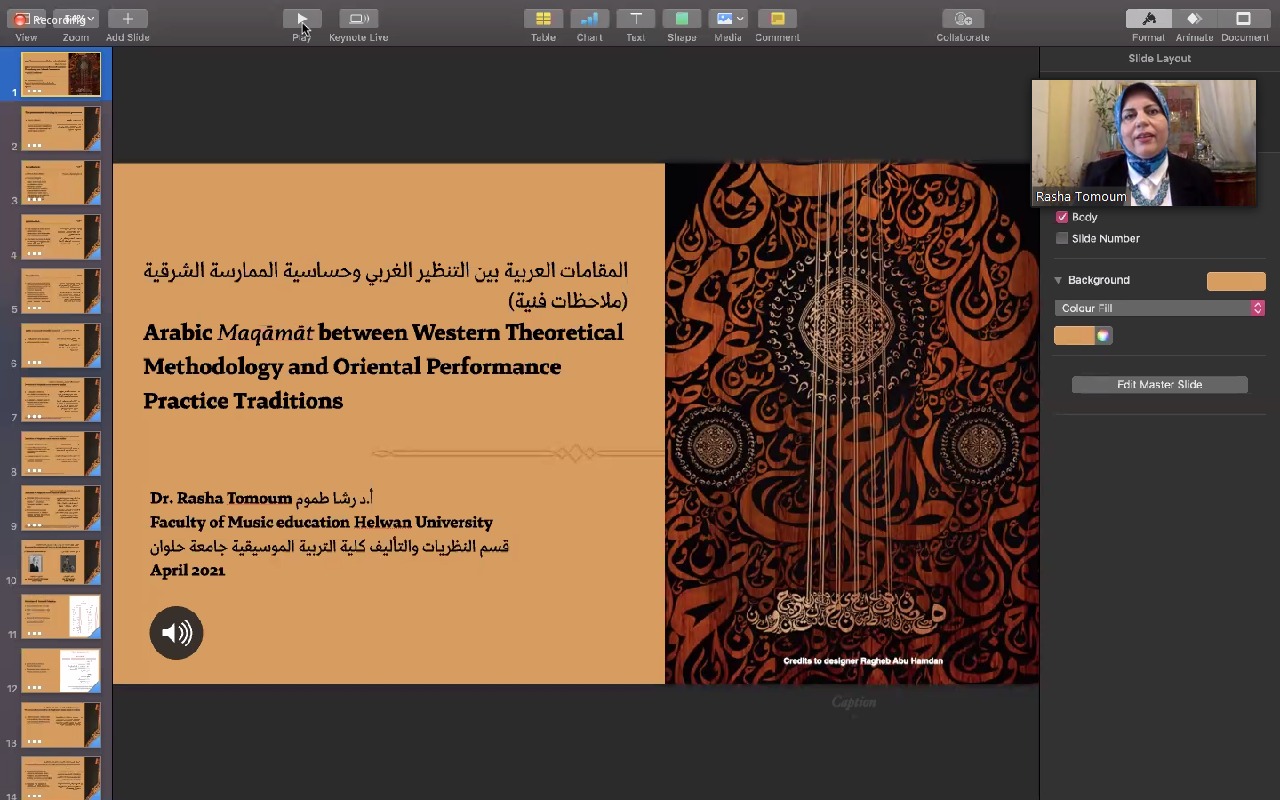Click the Play slideshow toolbar icon
This screenshot has height=800, width=1280.
coord(302,19)
